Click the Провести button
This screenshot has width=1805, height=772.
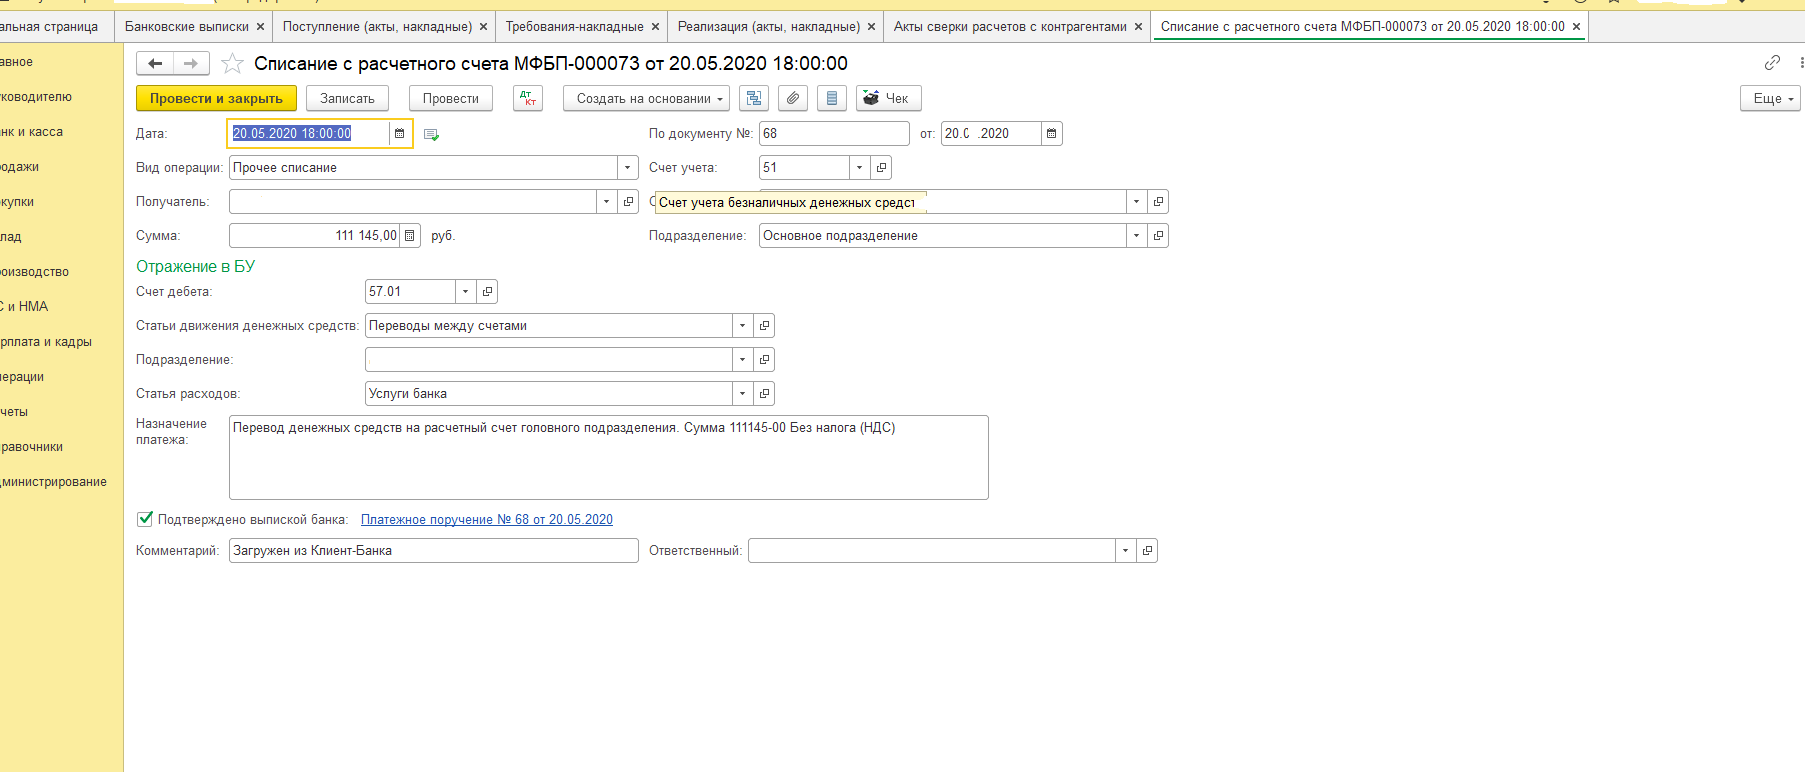(x=451, y=98)
